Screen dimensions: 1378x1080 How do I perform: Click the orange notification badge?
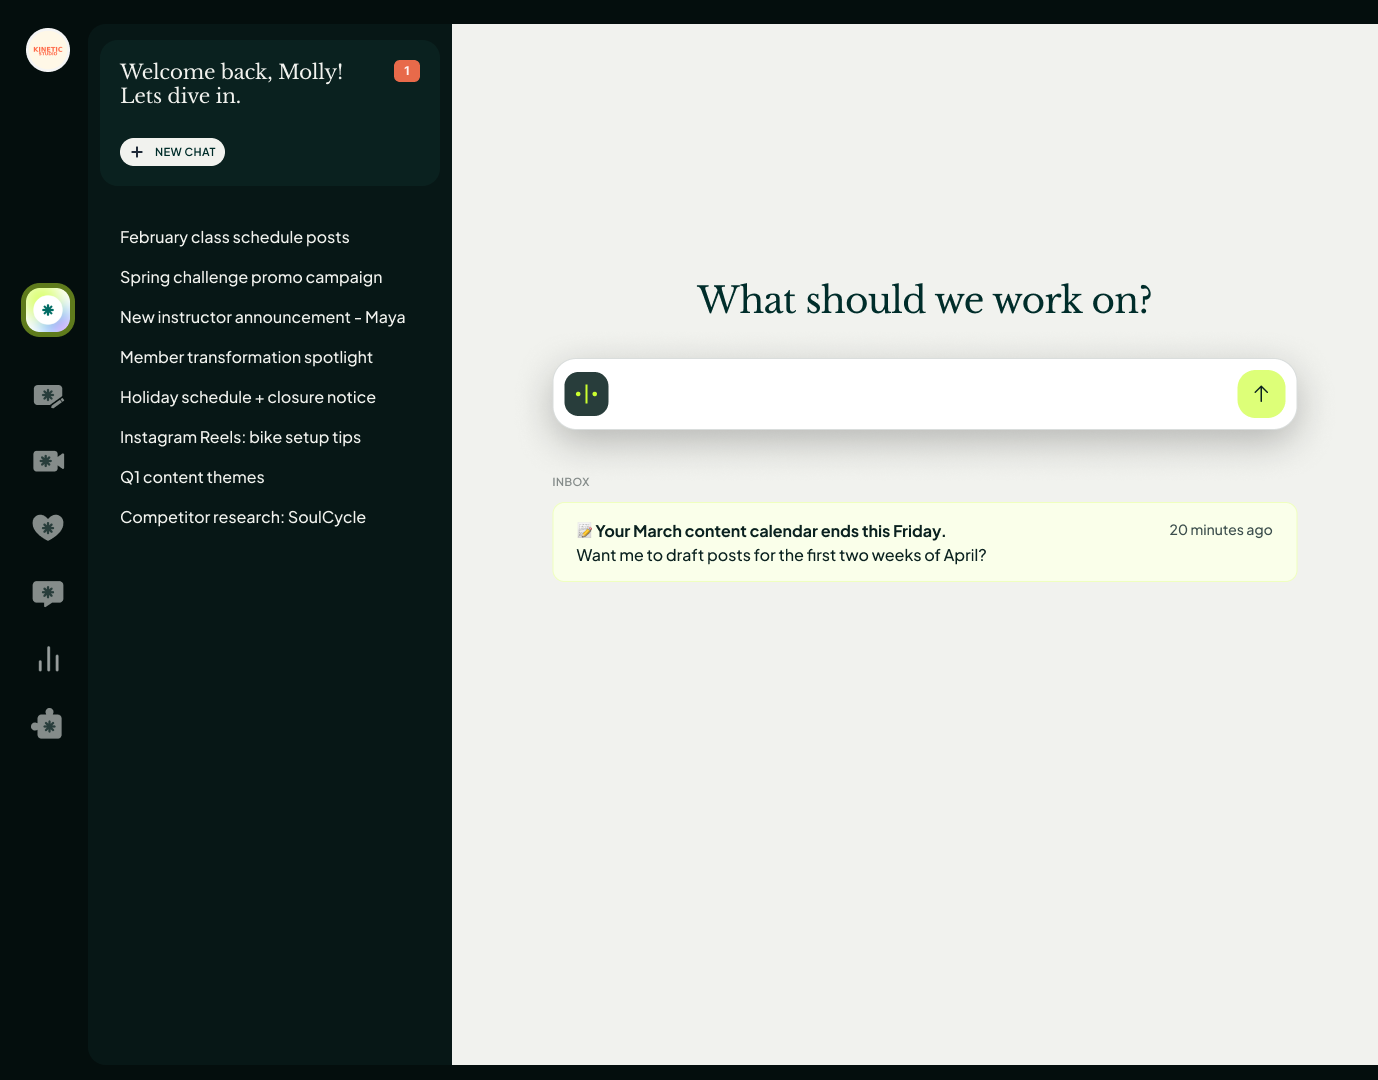(407, 71)
